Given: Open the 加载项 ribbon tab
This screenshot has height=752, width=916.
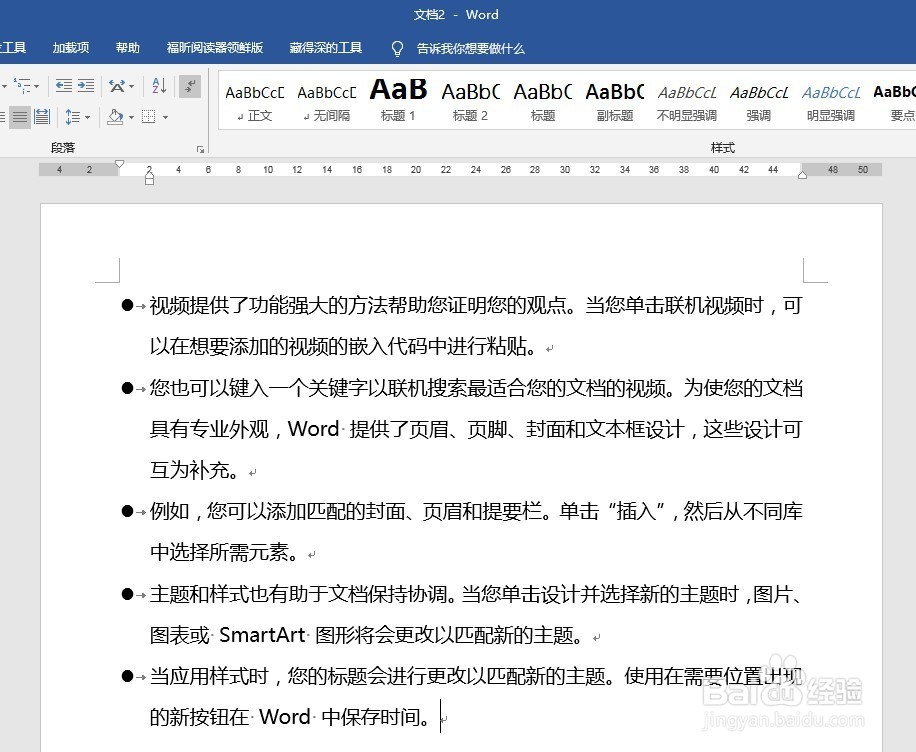Looking at the screenshot, I should pos(71,48).
